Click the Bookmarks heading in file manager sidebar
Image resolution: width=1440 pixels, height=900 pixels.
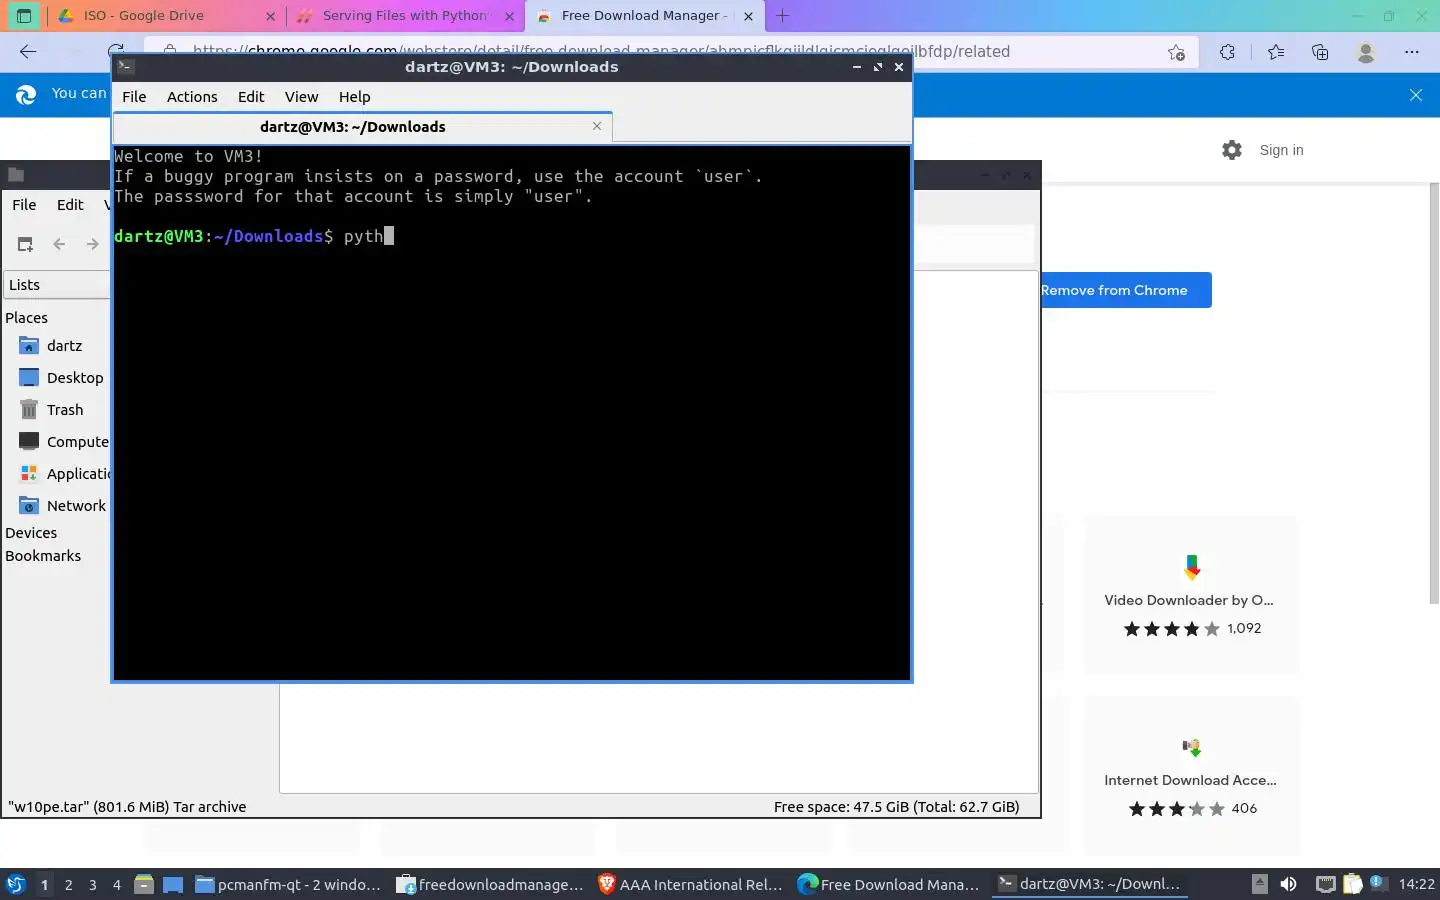click(43, 556)
